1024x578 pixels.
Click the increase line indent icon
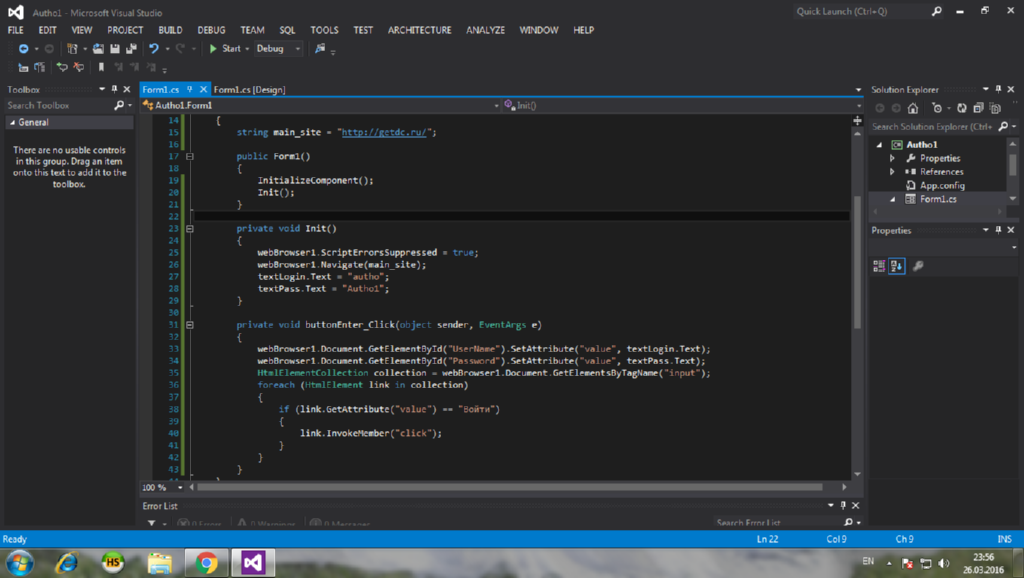tap(40, 67)
